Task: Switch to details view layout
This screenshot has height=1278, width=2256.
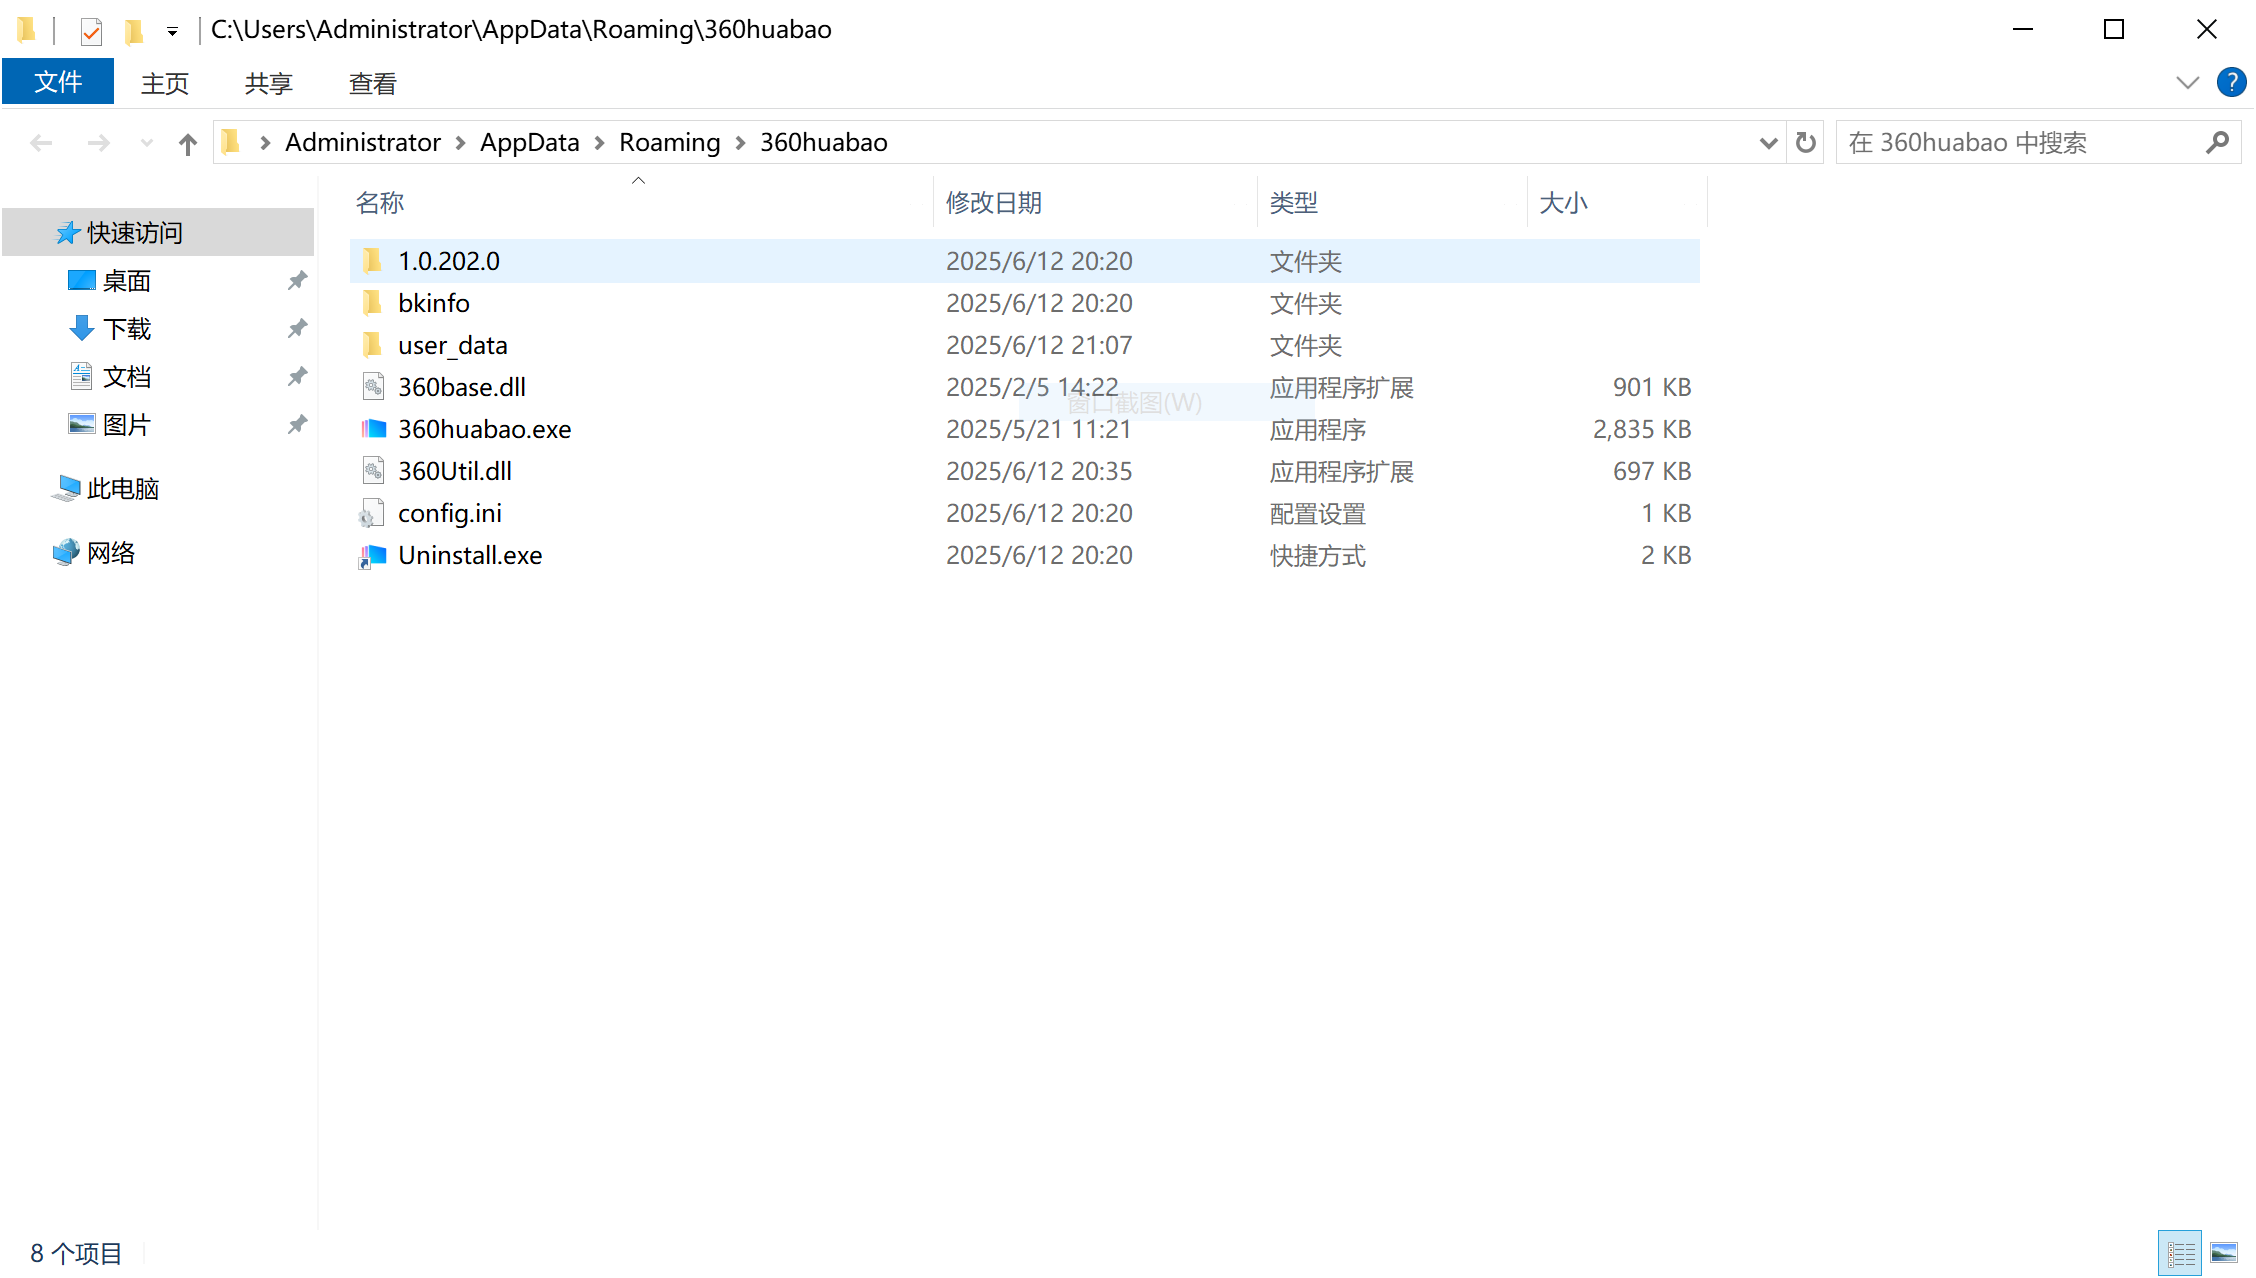Action: pos(2180,1253)
